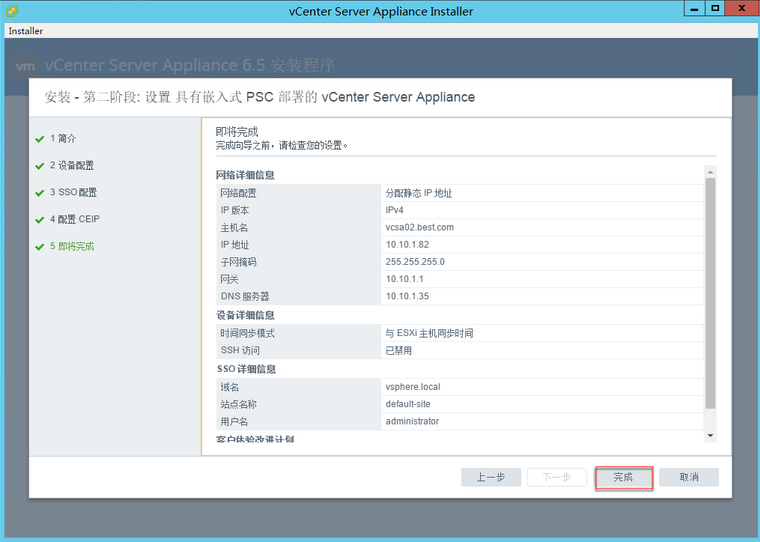Viewport: 760px width, 542px height.
Task: Click the gateway value 10.10.1.1
Action: coord(404,279)
